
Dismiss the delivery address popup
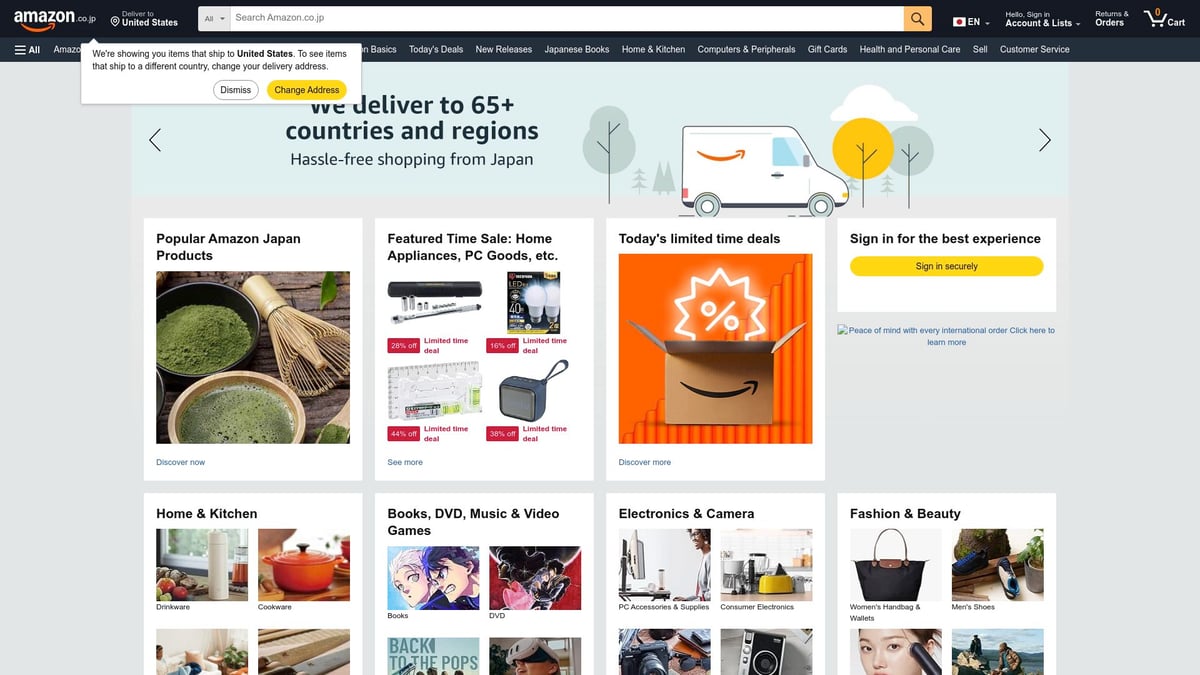236,90
